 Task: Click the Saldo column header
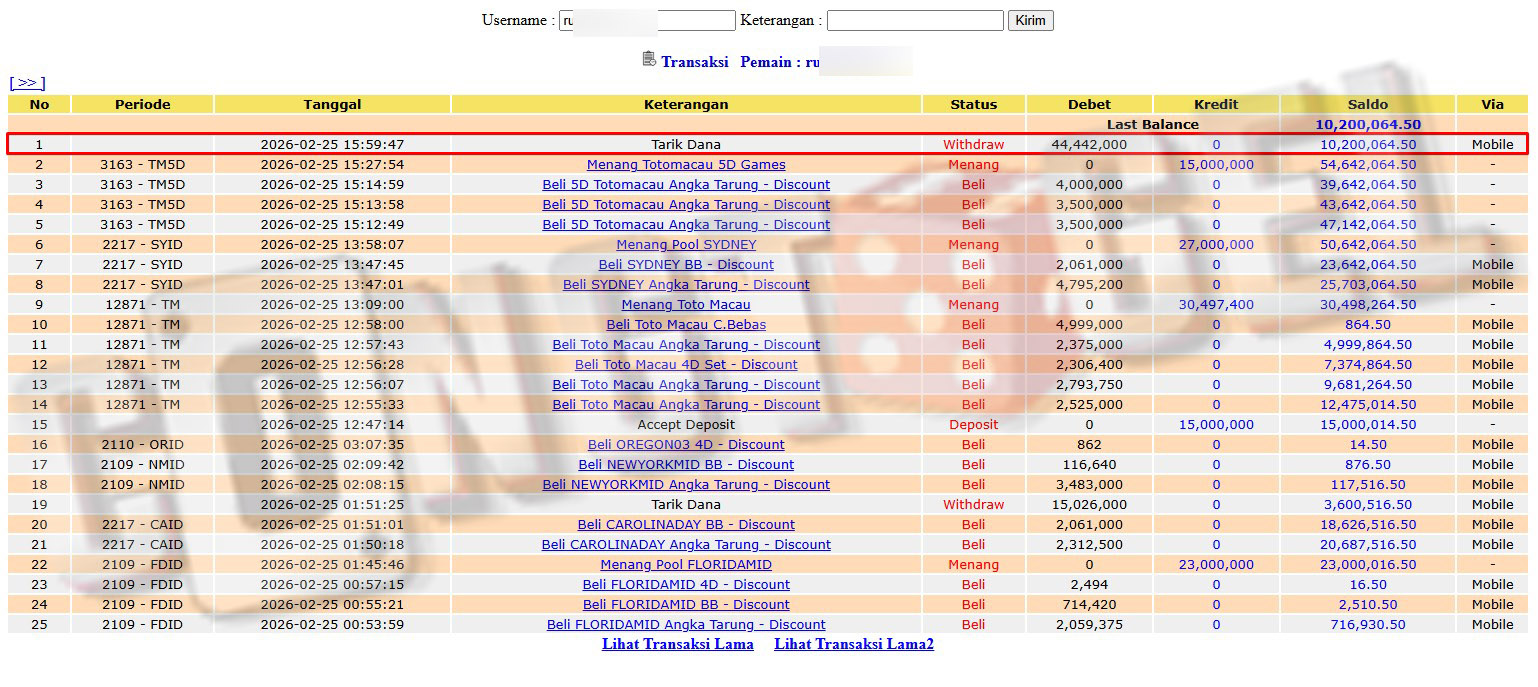click(x=1367, y=104)
